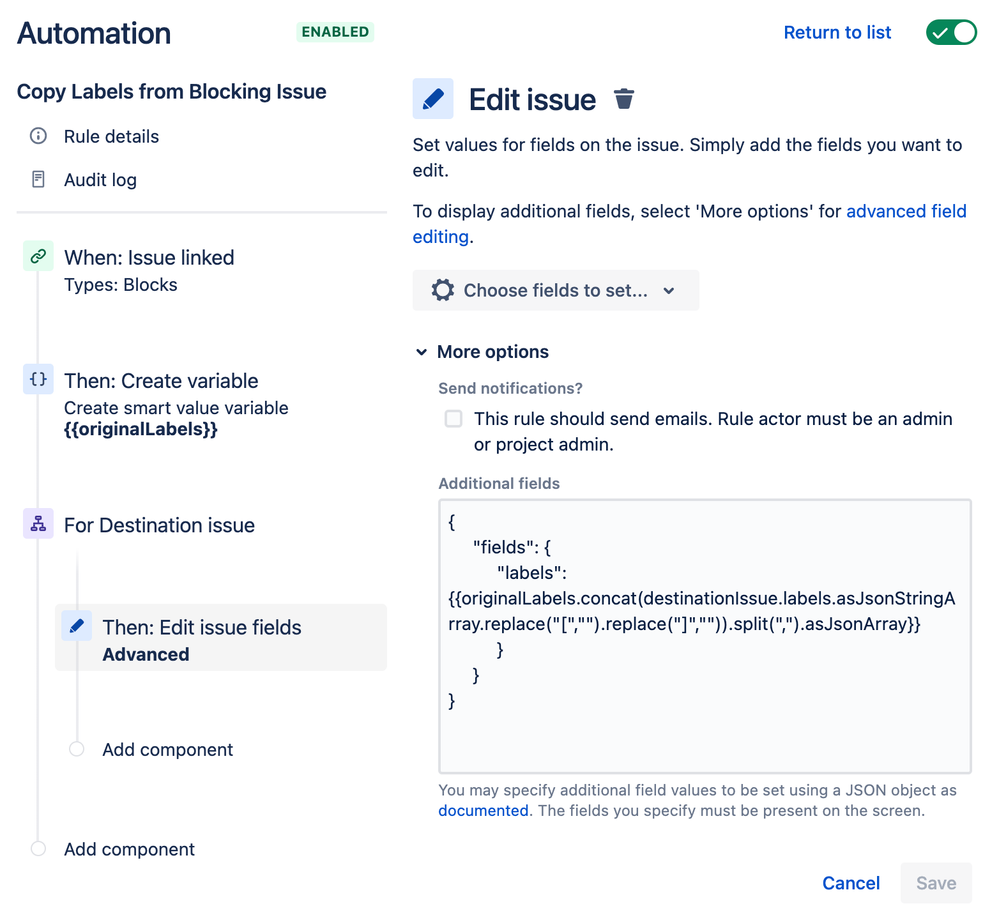Click the blue pencil icon next to Edit issue heading

pos(433,99)
